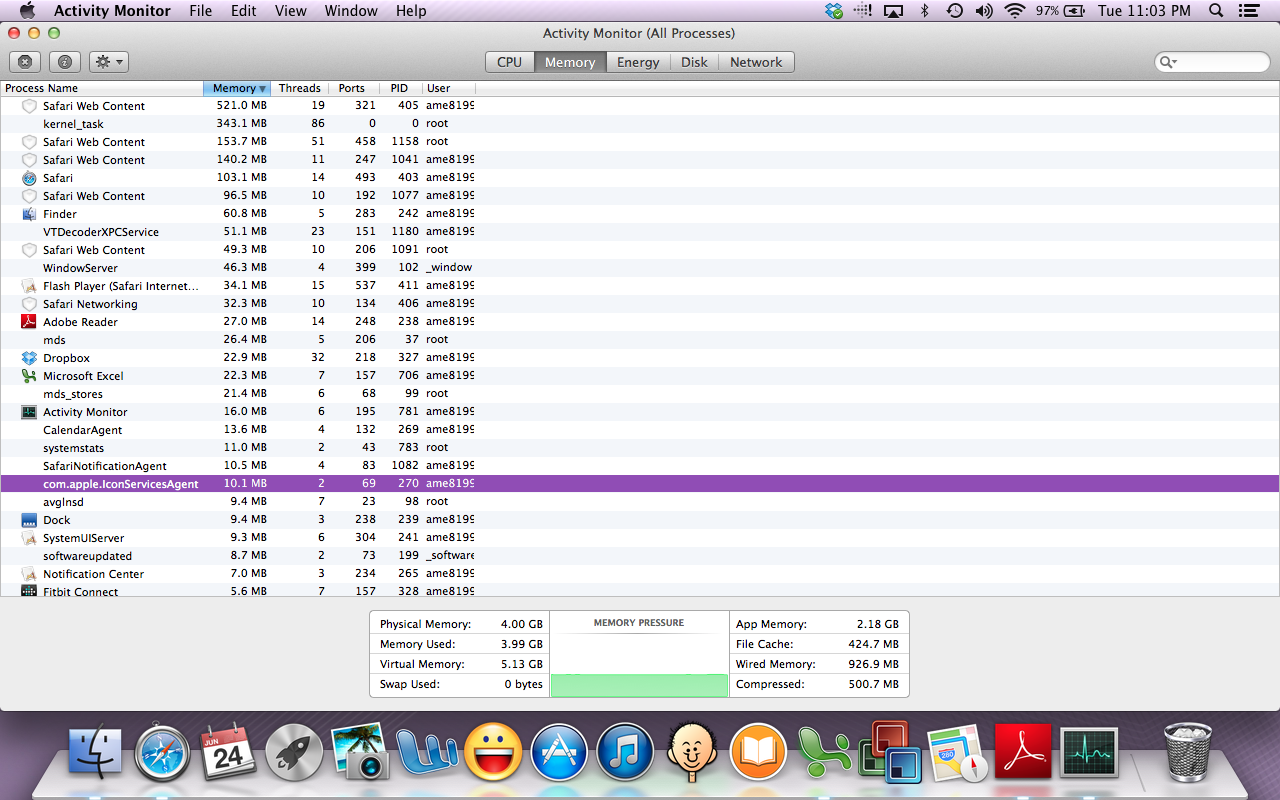Open Calendar from the Dock
The width and height of the screenshot is (1280, 800).
pyautogui.click(x=228, y=752)
